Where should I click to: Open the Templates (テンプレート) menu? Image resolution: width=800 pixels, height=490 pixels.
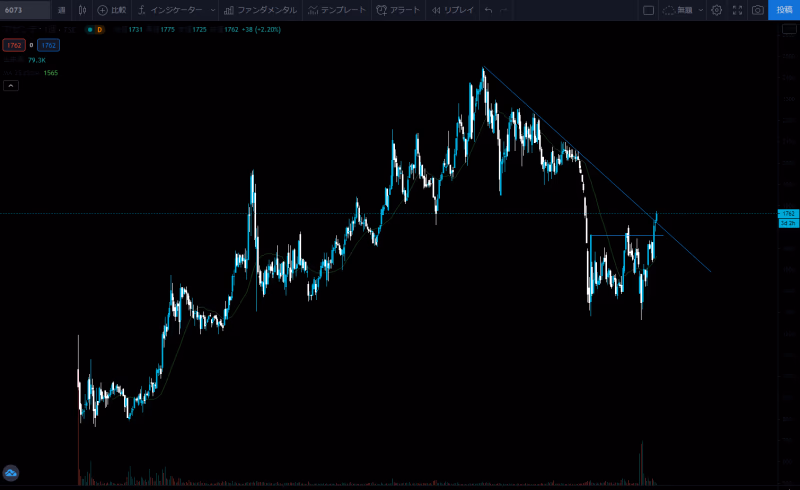[337, 10]
